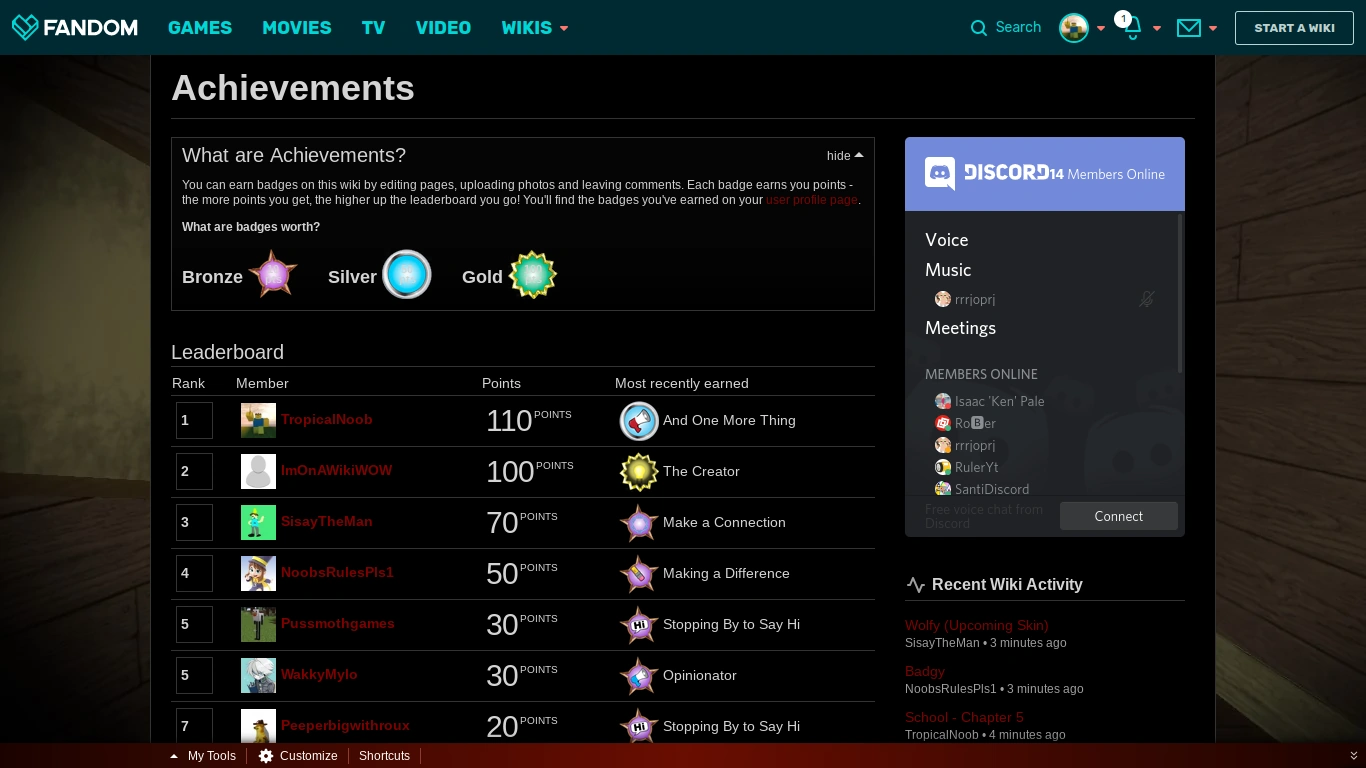Image resolution: width=1366 pixels, height=768 pixels.
Task: Click the Search field in the header
Action: click(x=1018, y=28)
